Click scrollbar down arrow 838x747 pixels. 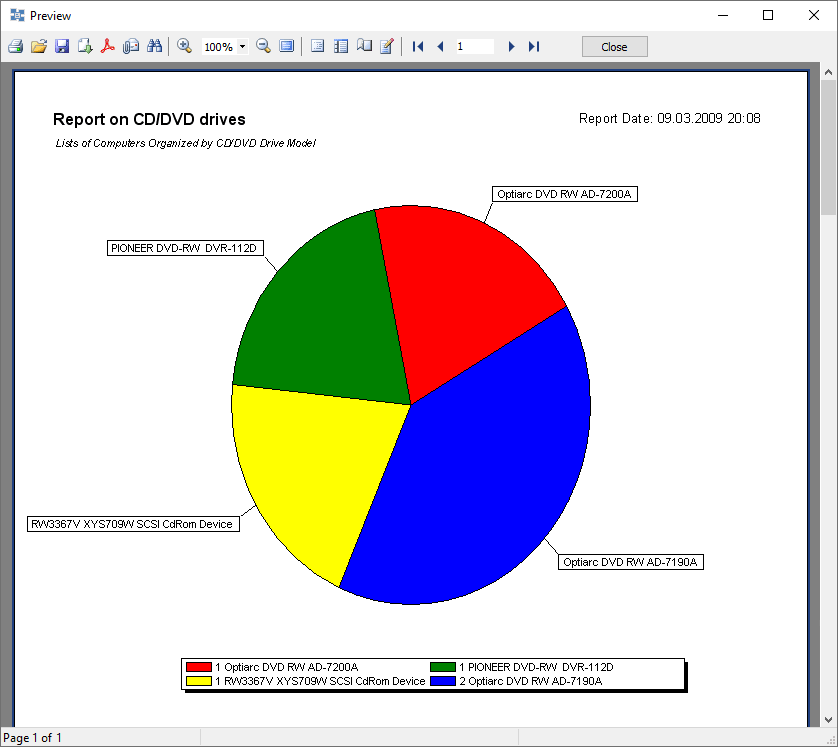(828, 719)
